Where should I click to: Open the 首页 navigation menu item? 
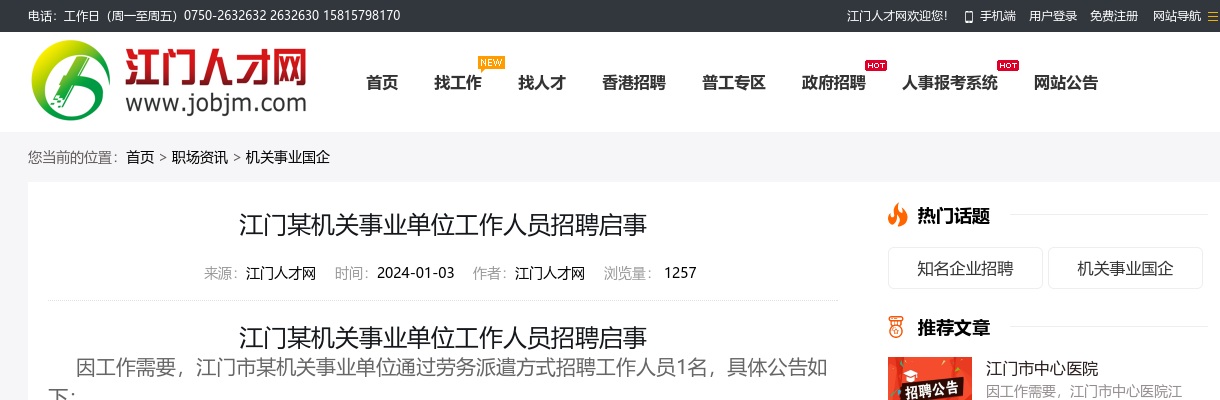[x=382, y=83]
